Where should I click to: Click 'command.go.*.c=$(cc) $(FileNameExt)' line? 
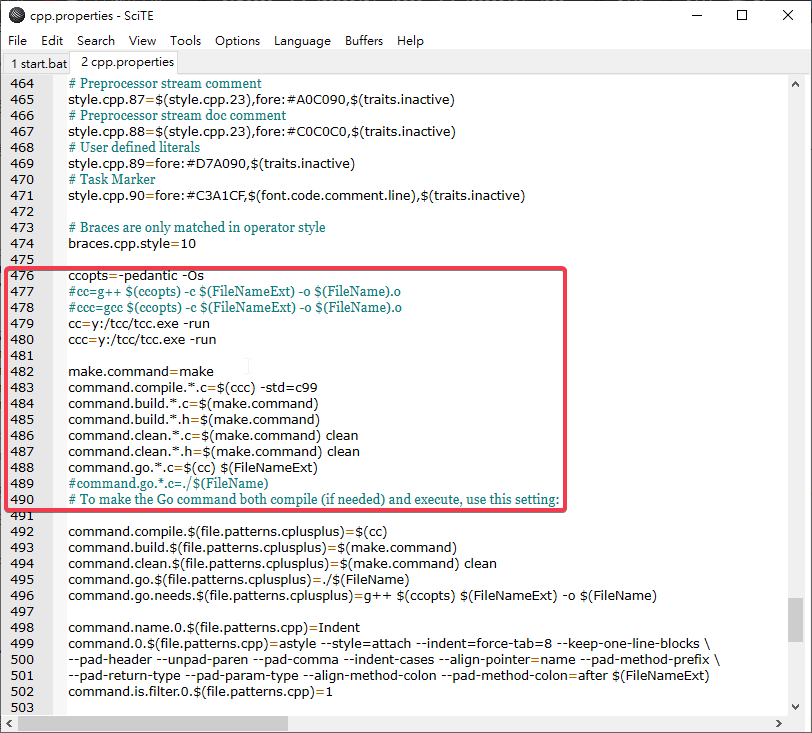(x=193, y=468)
